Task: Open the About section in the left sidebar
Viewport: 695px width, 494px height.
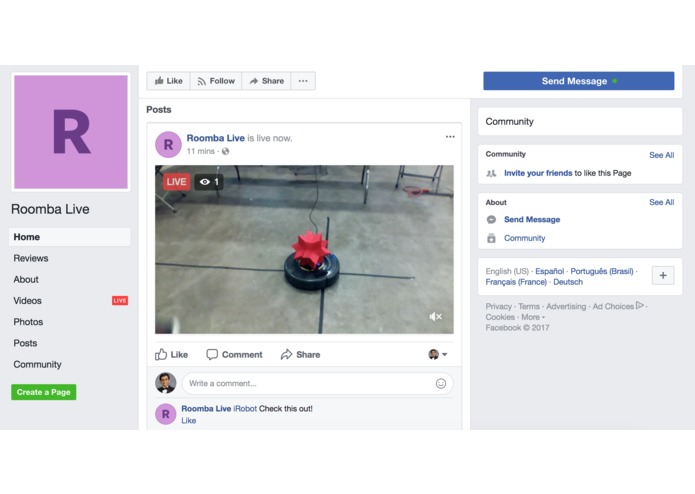Action: pyautogui.click(x=26, y=280)
